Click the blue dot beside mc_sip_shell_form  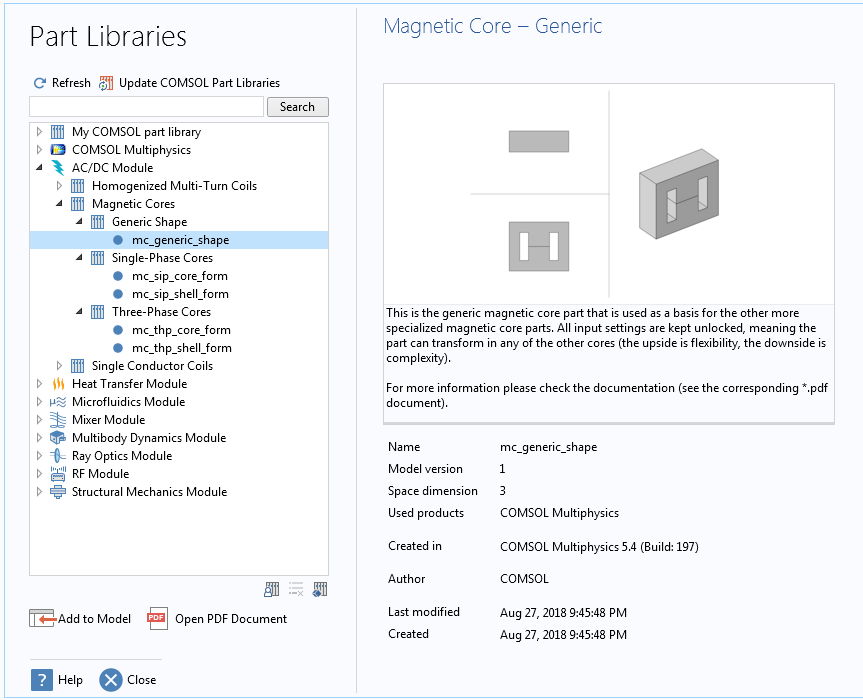click(118, 294)
